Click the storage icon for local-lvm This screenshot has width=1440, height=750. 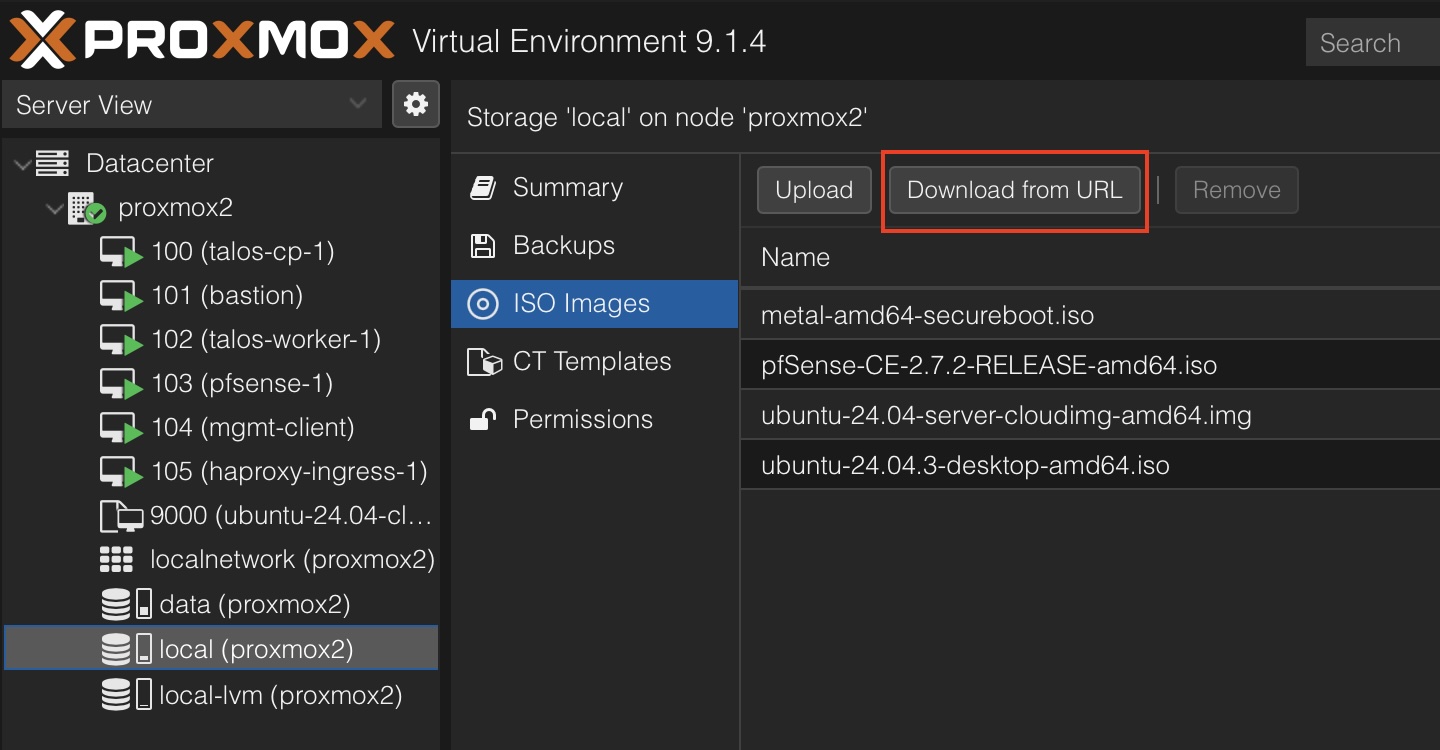tap(126, 694)
